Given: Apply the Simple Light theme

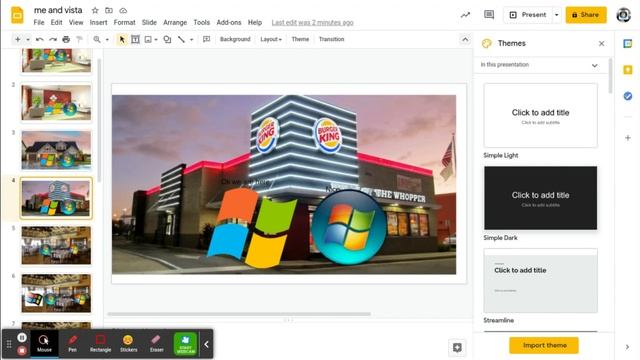Looking at the screenshot, I should pyautogui.click(x=540, y=116).
